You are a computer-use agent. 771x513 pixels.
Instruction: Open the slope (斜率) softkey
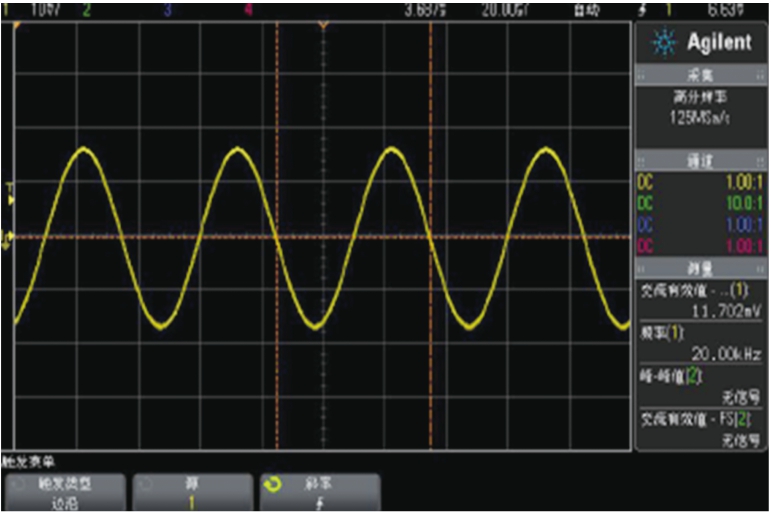[320, 492]
